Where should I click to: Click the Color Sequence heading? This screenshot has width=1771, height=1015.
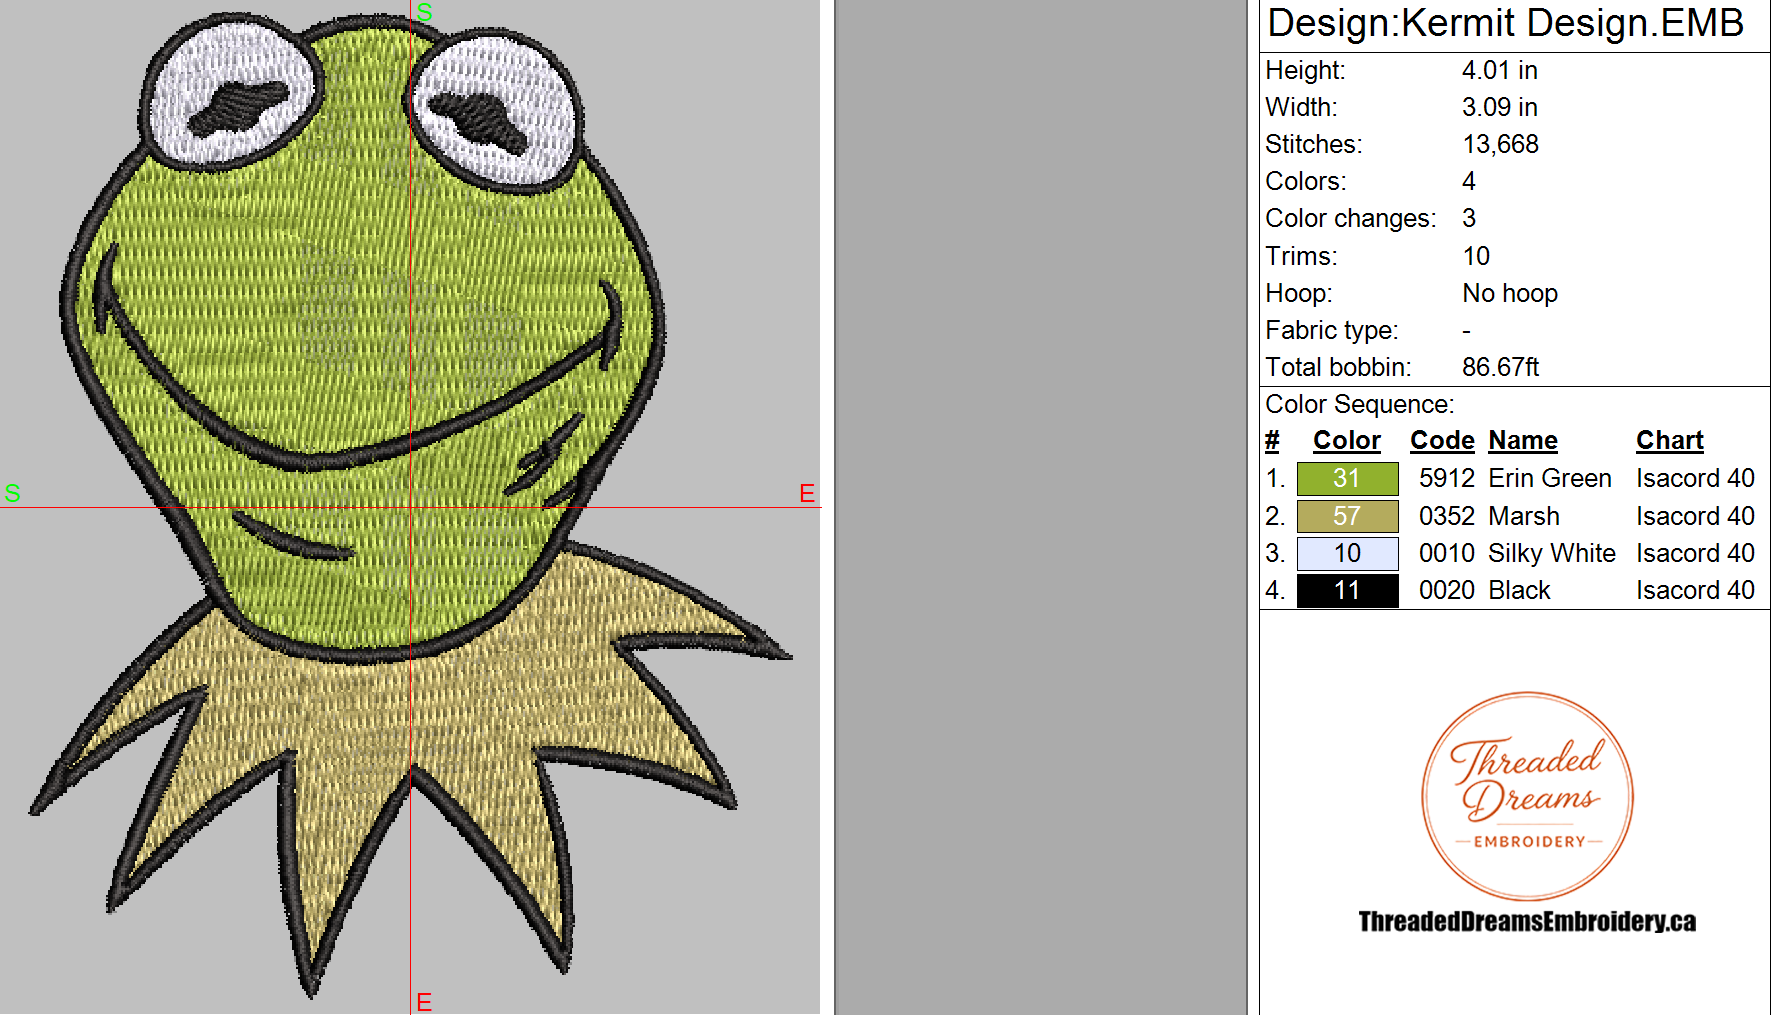1360,404
